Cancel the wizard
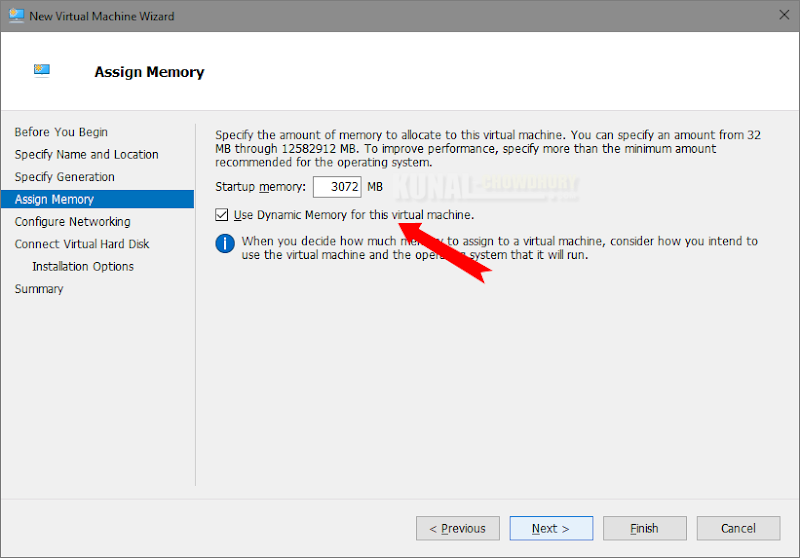The width and height of the screenshot is (800, 558). [738, 528]
